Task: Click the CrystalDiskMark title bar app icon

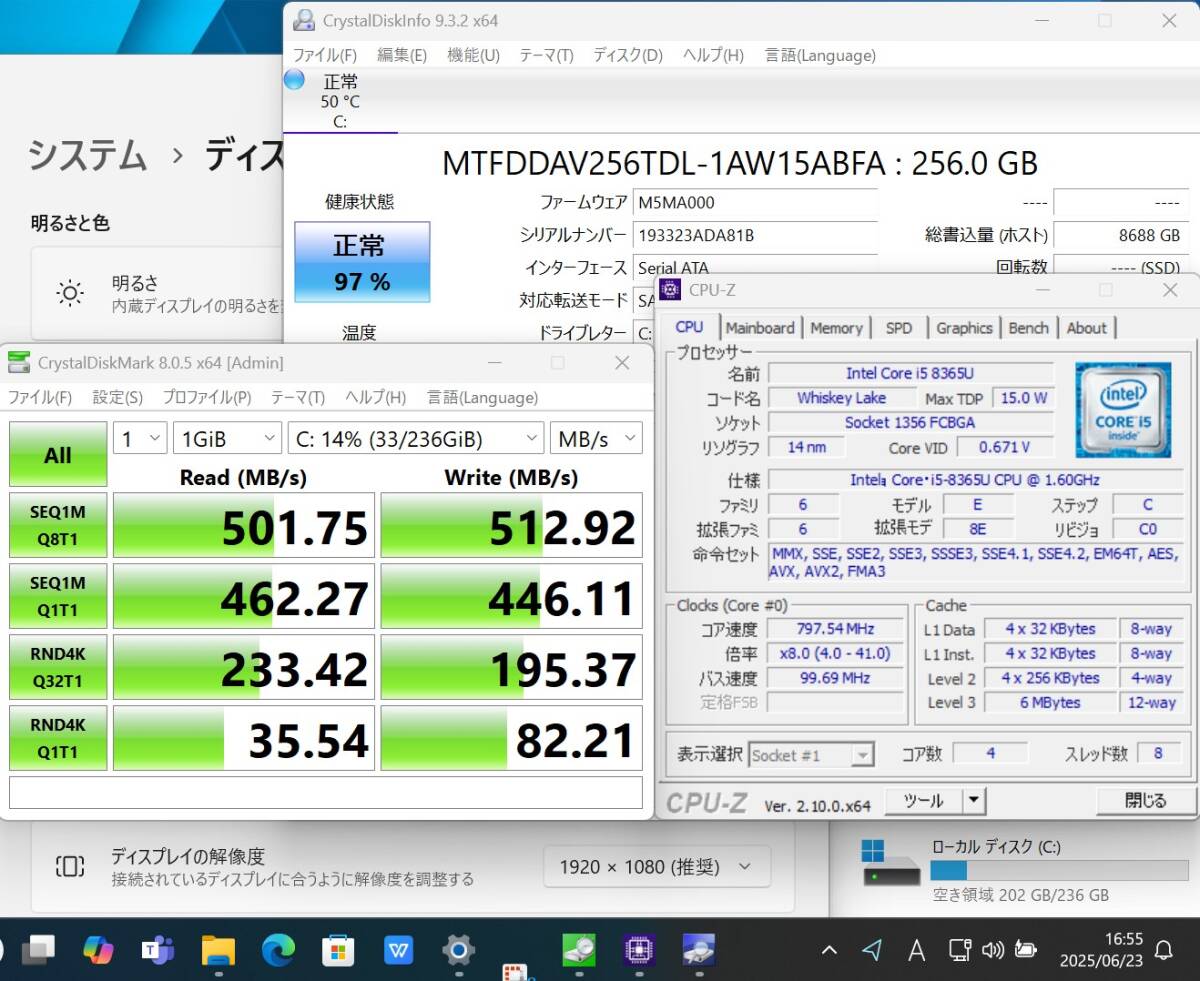Action: [x=19, y=363]
